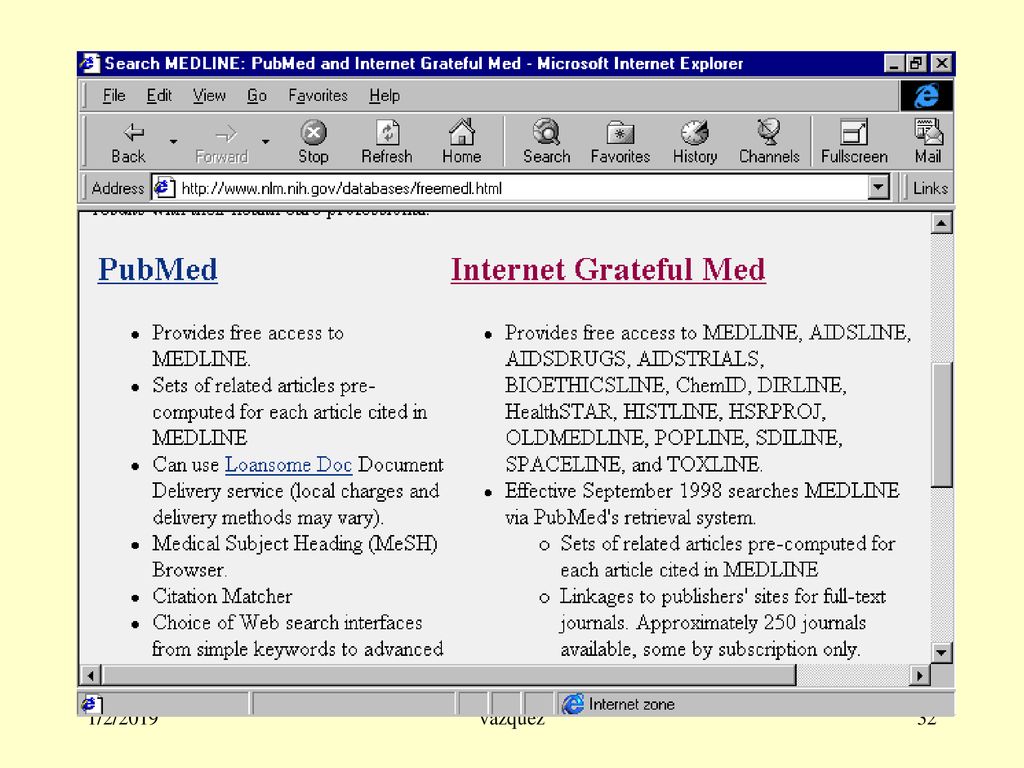Click the text "BIOETHICSLINE, ChemID, DIRLINE,"
The width and height of the screenshot is (1024, 768).
(676, 385)
